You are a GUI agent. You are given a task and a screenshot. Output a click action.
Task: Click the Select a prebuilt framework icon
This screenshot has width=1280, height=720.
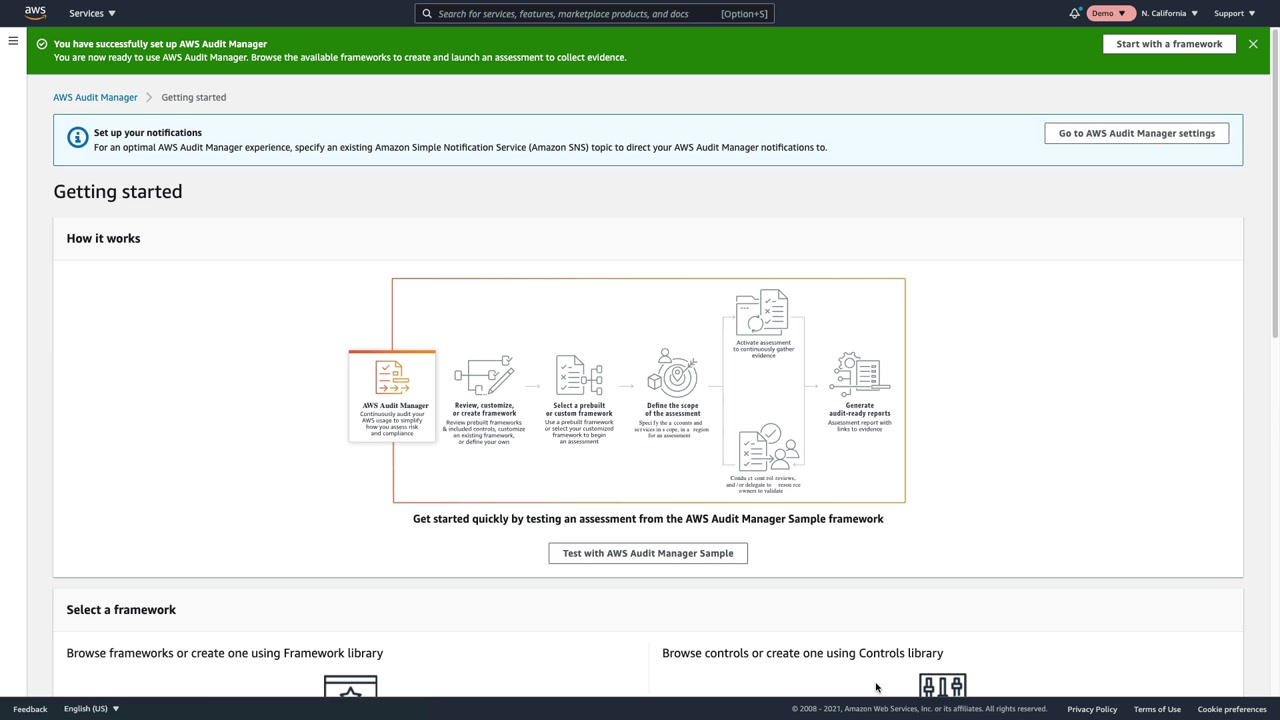click(x=579, y=376)
